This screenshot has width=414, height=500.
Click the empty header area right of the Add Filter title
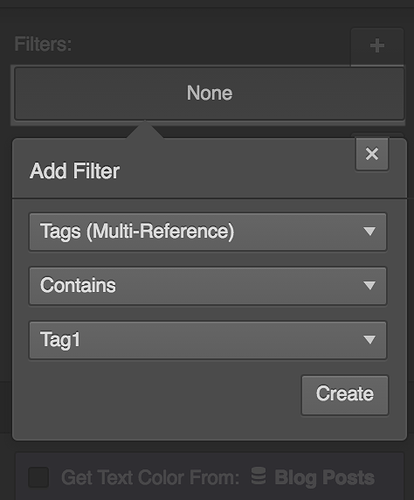click(237, 171)
